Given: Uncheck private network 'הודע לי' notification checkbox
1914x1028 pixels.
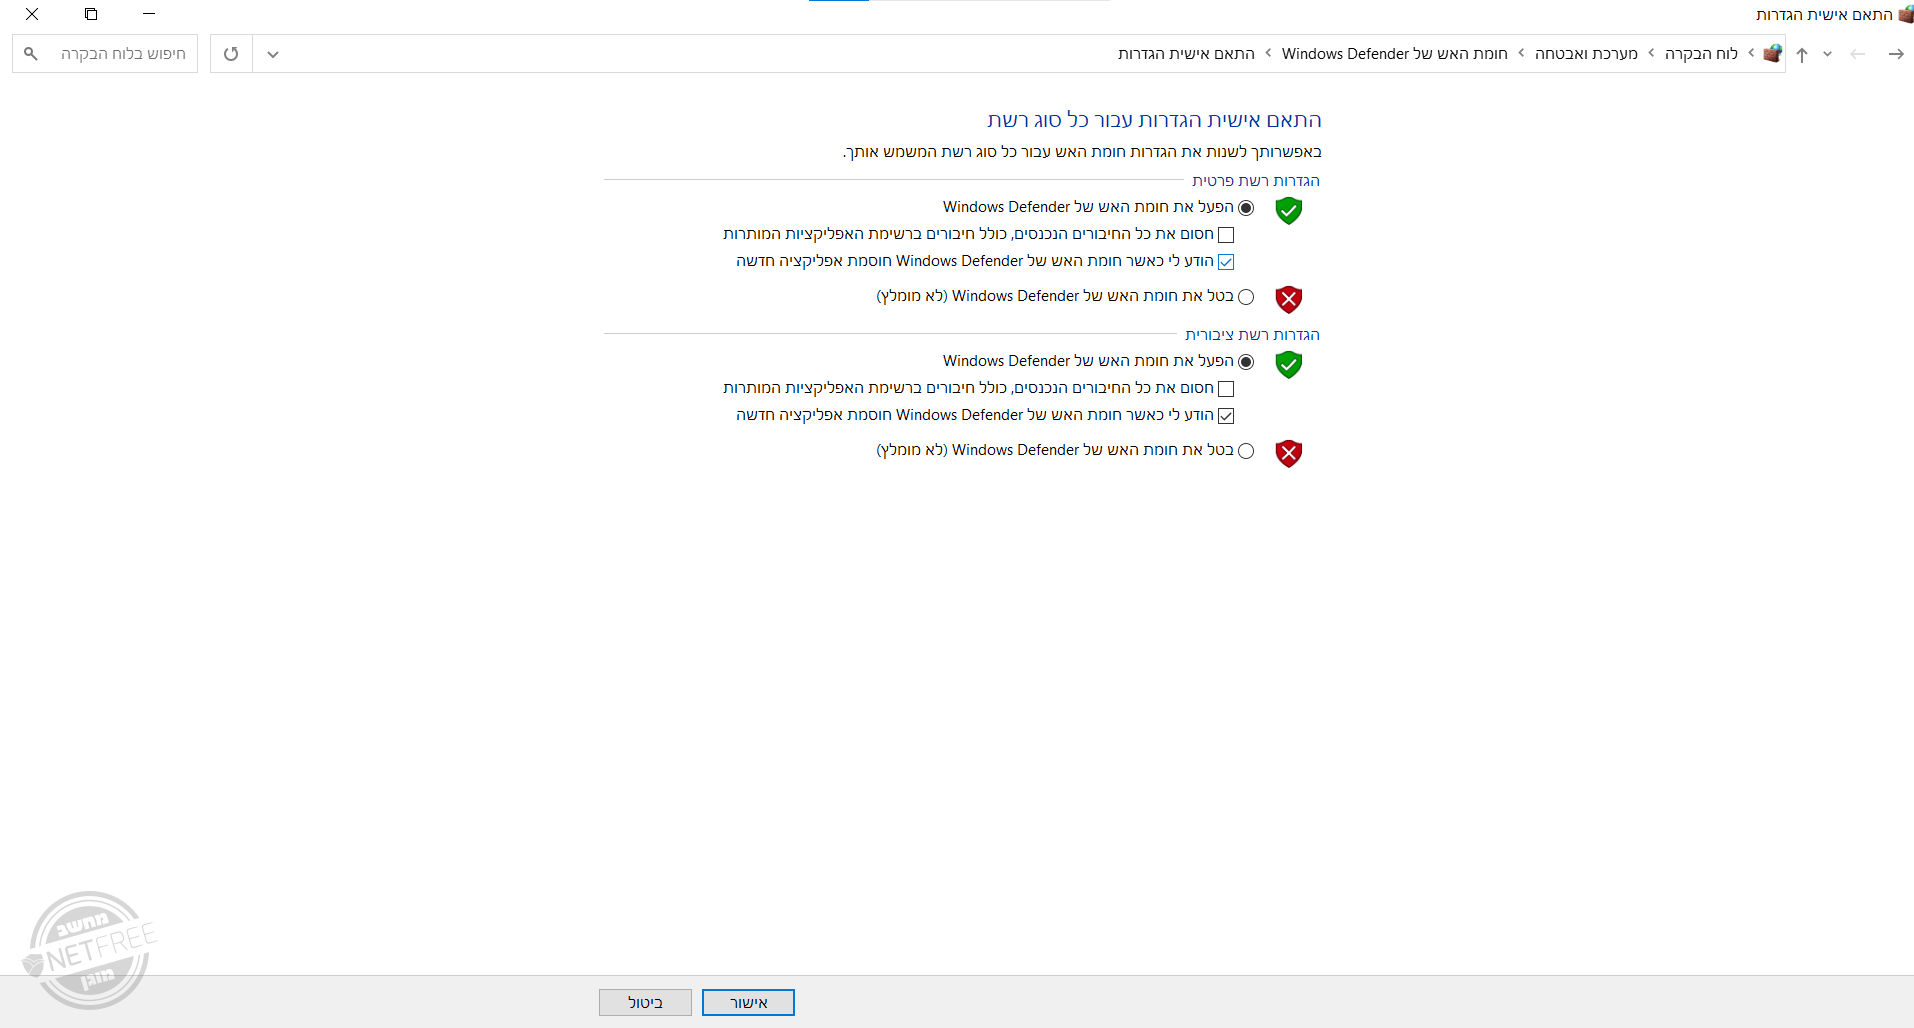Looking at the screenshot, I should (x=1226, y=262).
